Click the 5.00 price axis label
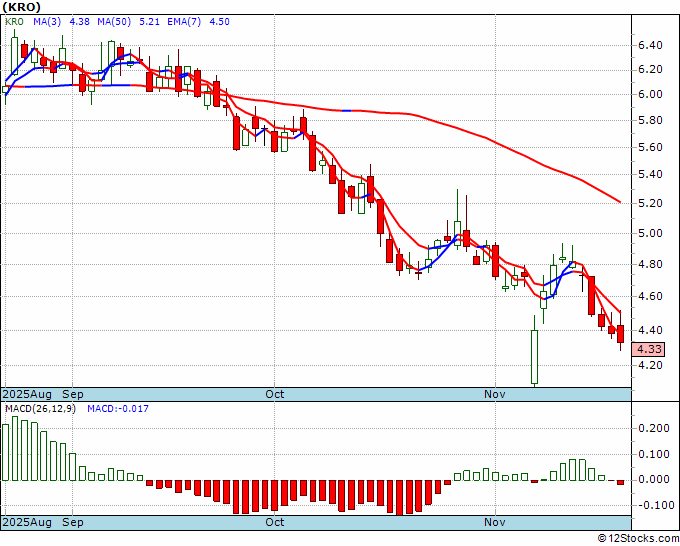Image resolution: width=680 pixels, height=546 pixels. [650, 233]
